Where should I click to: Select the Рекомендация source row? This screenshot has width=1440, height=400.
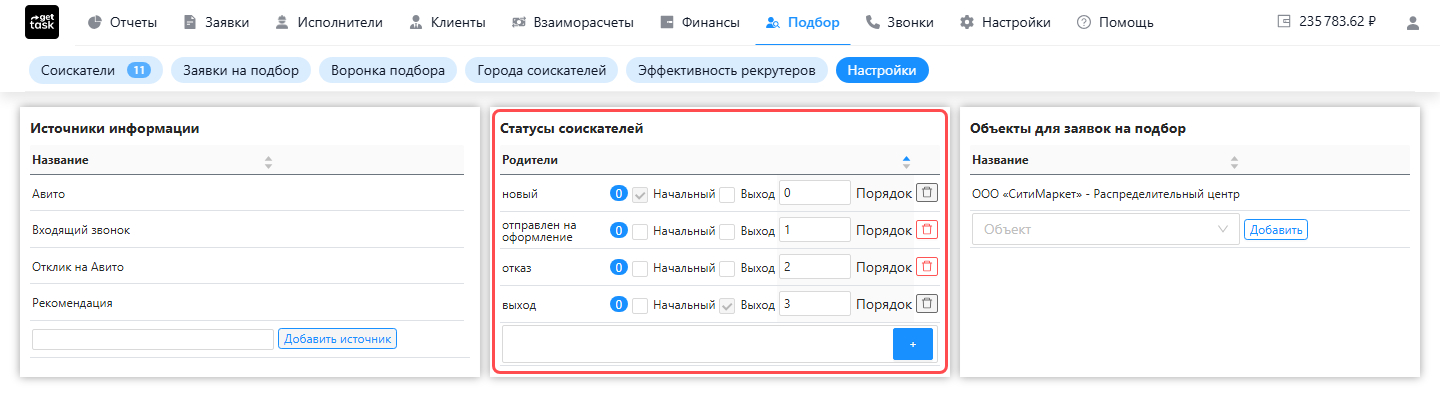247,302
